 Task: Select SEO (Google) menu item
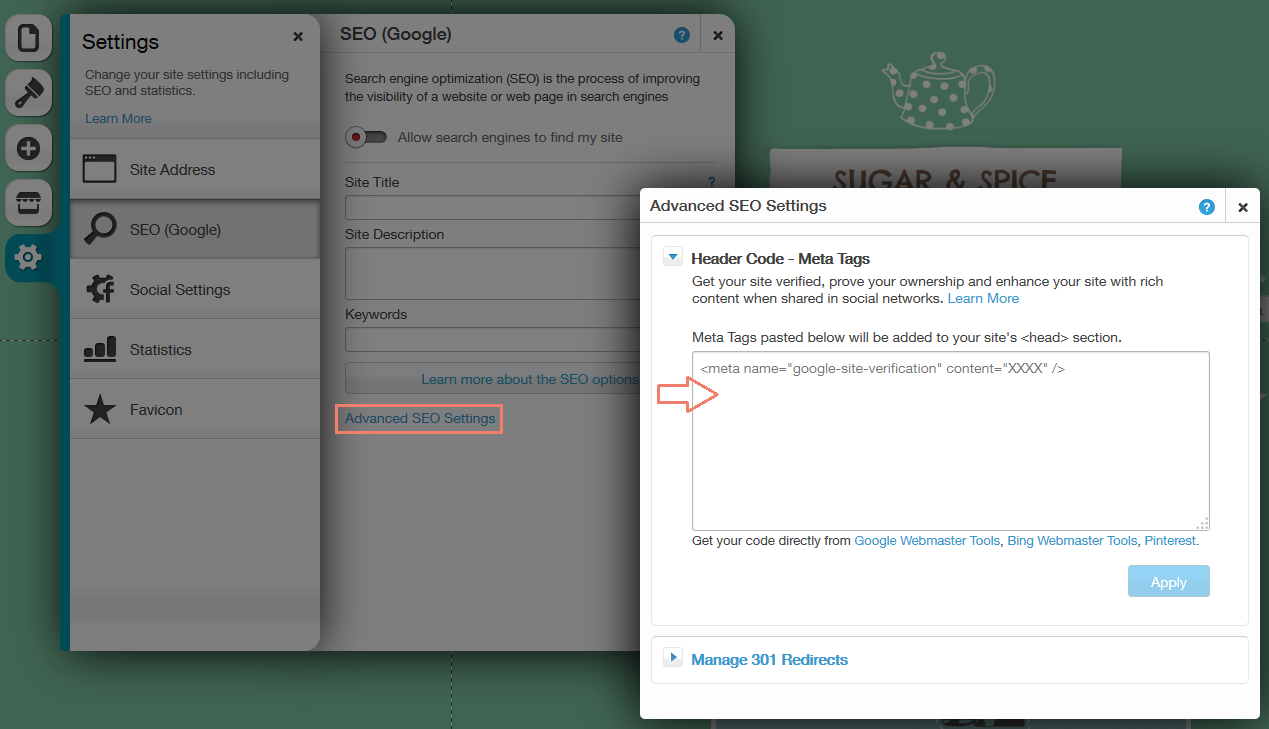click(195, 229)
